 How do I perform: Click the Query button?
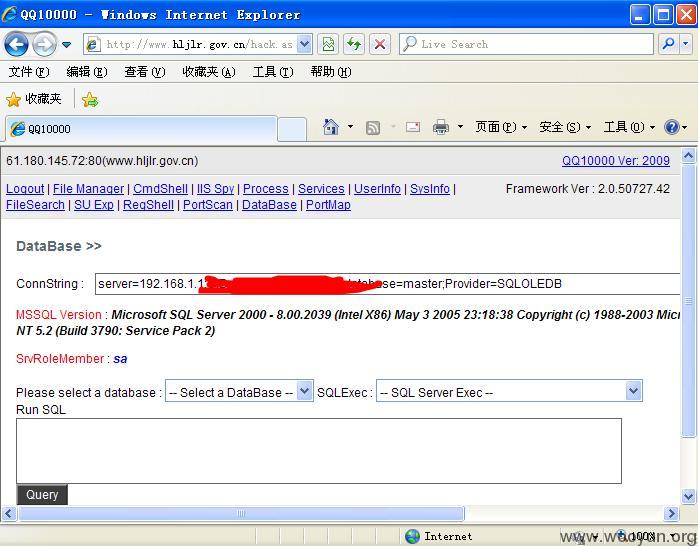coord(42,495)
